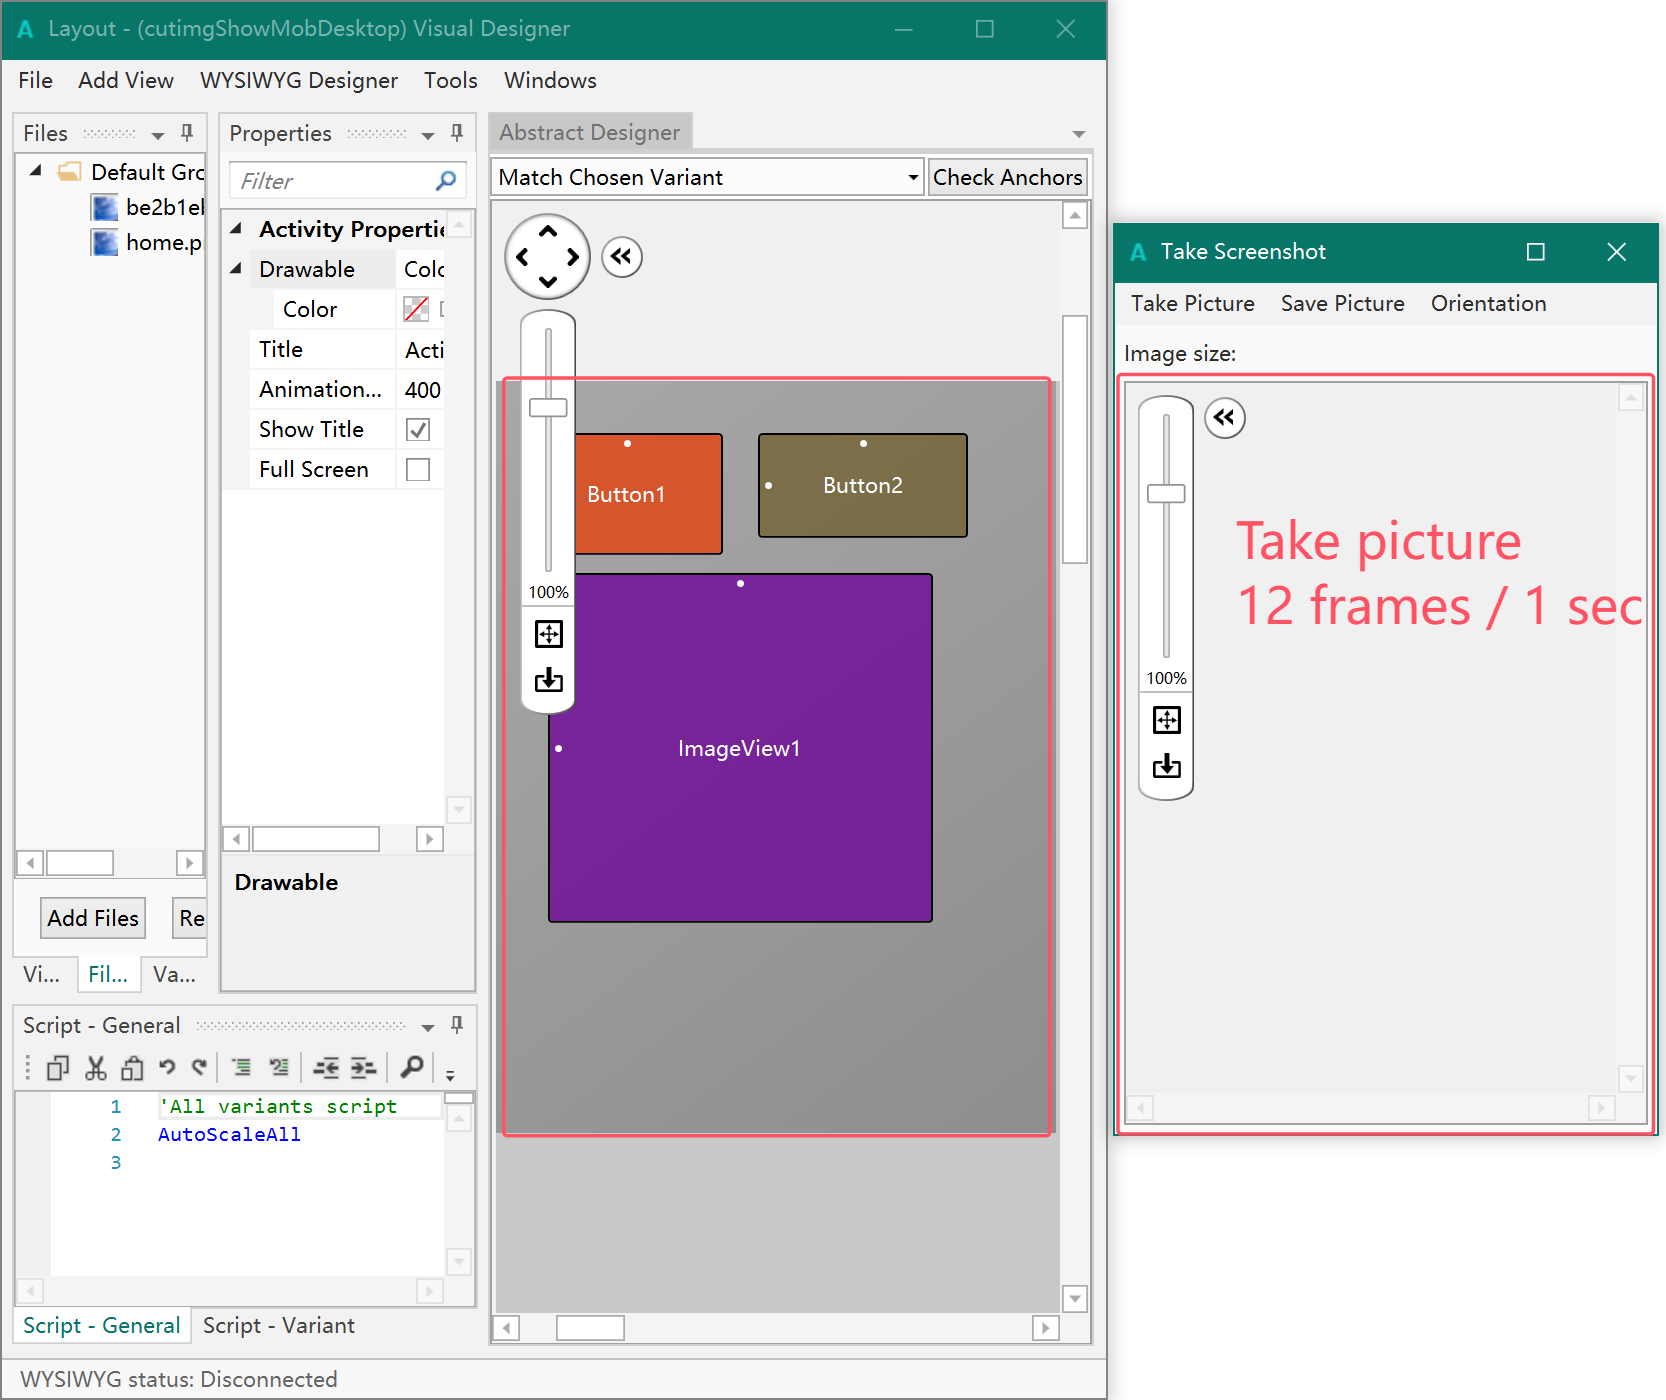The height and width of the screenshot is (1400, 1666).
Task: Click the Paste icon in script toolbar
Action: click(x=131, y=1068)
